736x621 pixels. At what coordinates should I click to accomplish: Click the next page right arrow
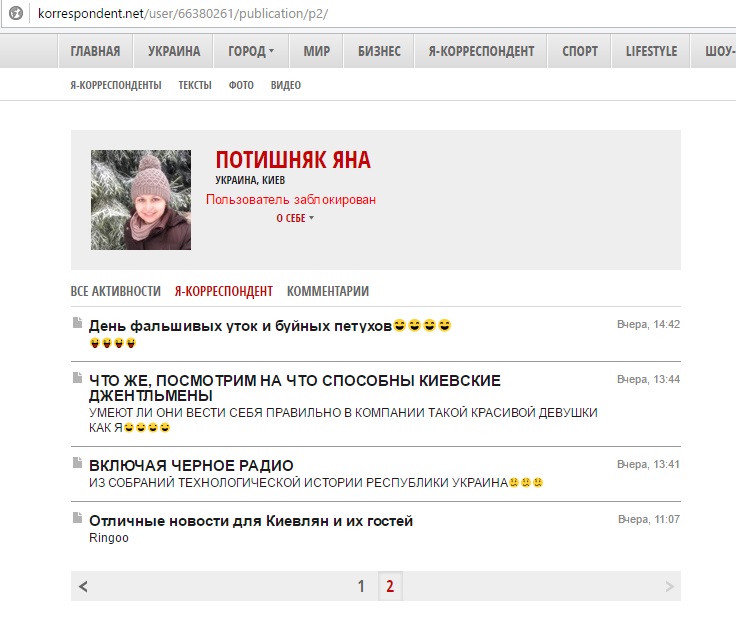point(669,586)
